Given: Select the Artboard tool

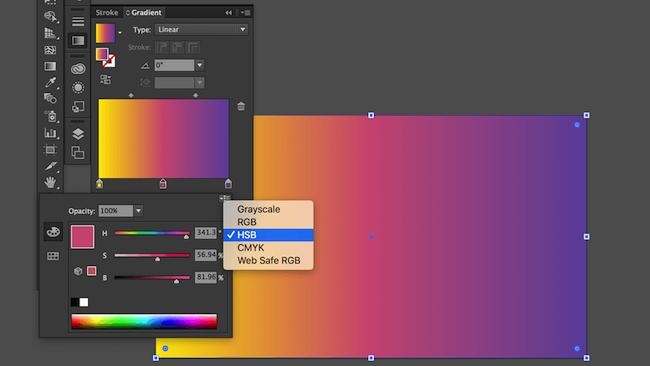Looking at the screenshot, I should (x=51, y=149).
